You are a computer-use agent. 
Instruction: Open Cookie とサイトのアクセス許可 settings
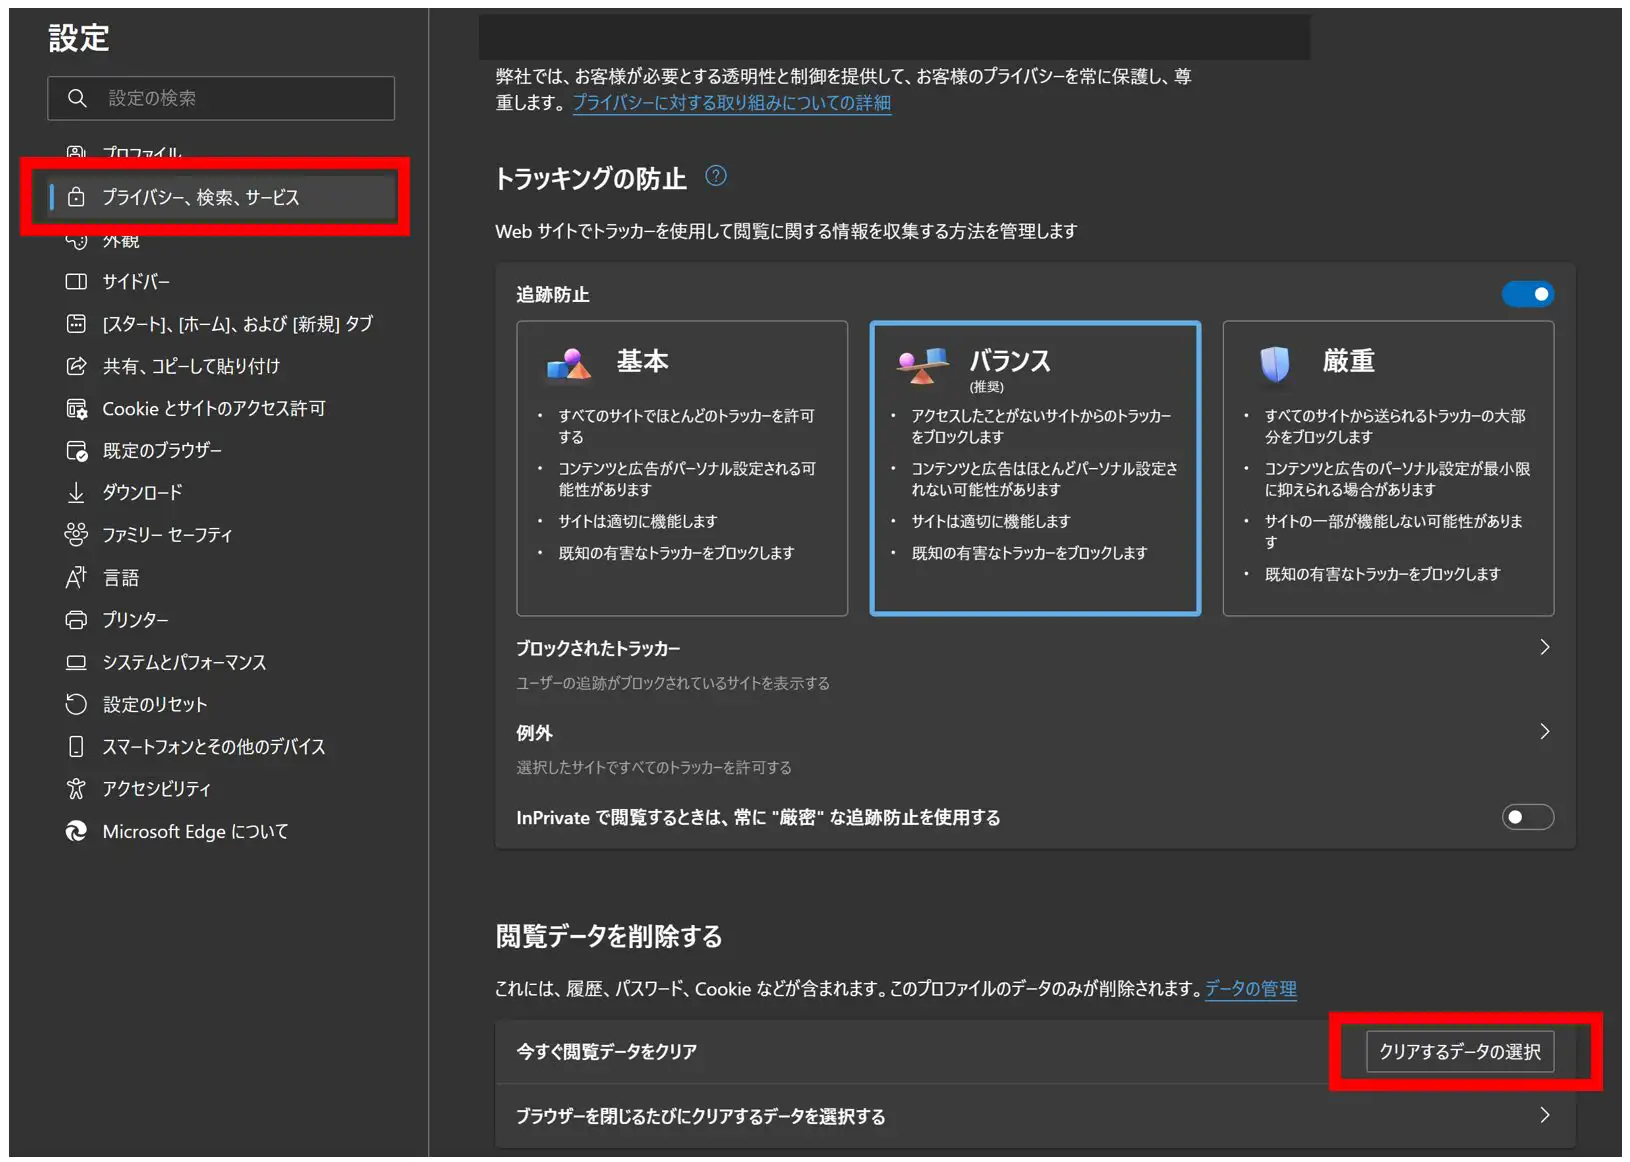214,408
